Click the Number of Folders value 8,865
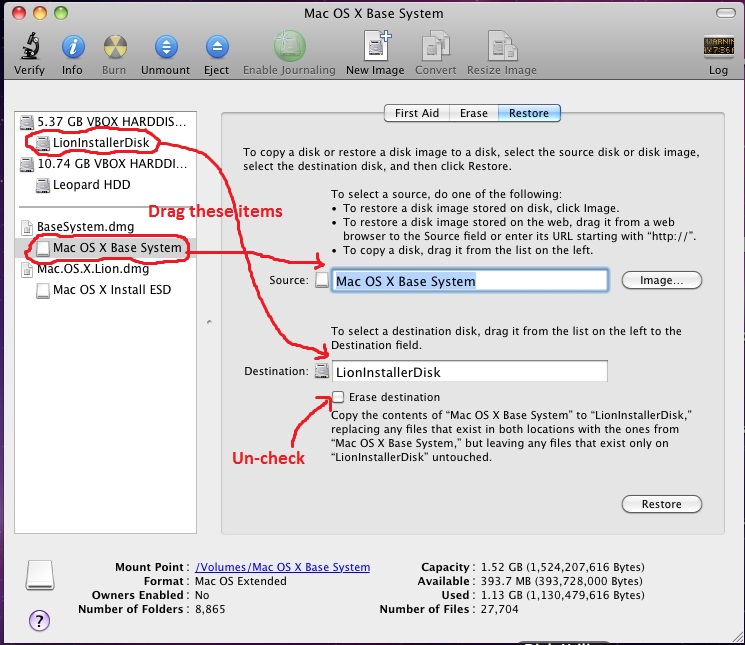 coord(210,609)
